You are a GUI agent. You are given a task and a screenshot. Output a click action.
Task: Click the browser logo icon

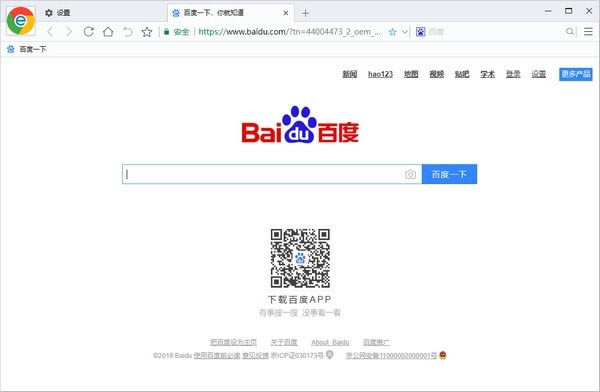click(21, 21)
